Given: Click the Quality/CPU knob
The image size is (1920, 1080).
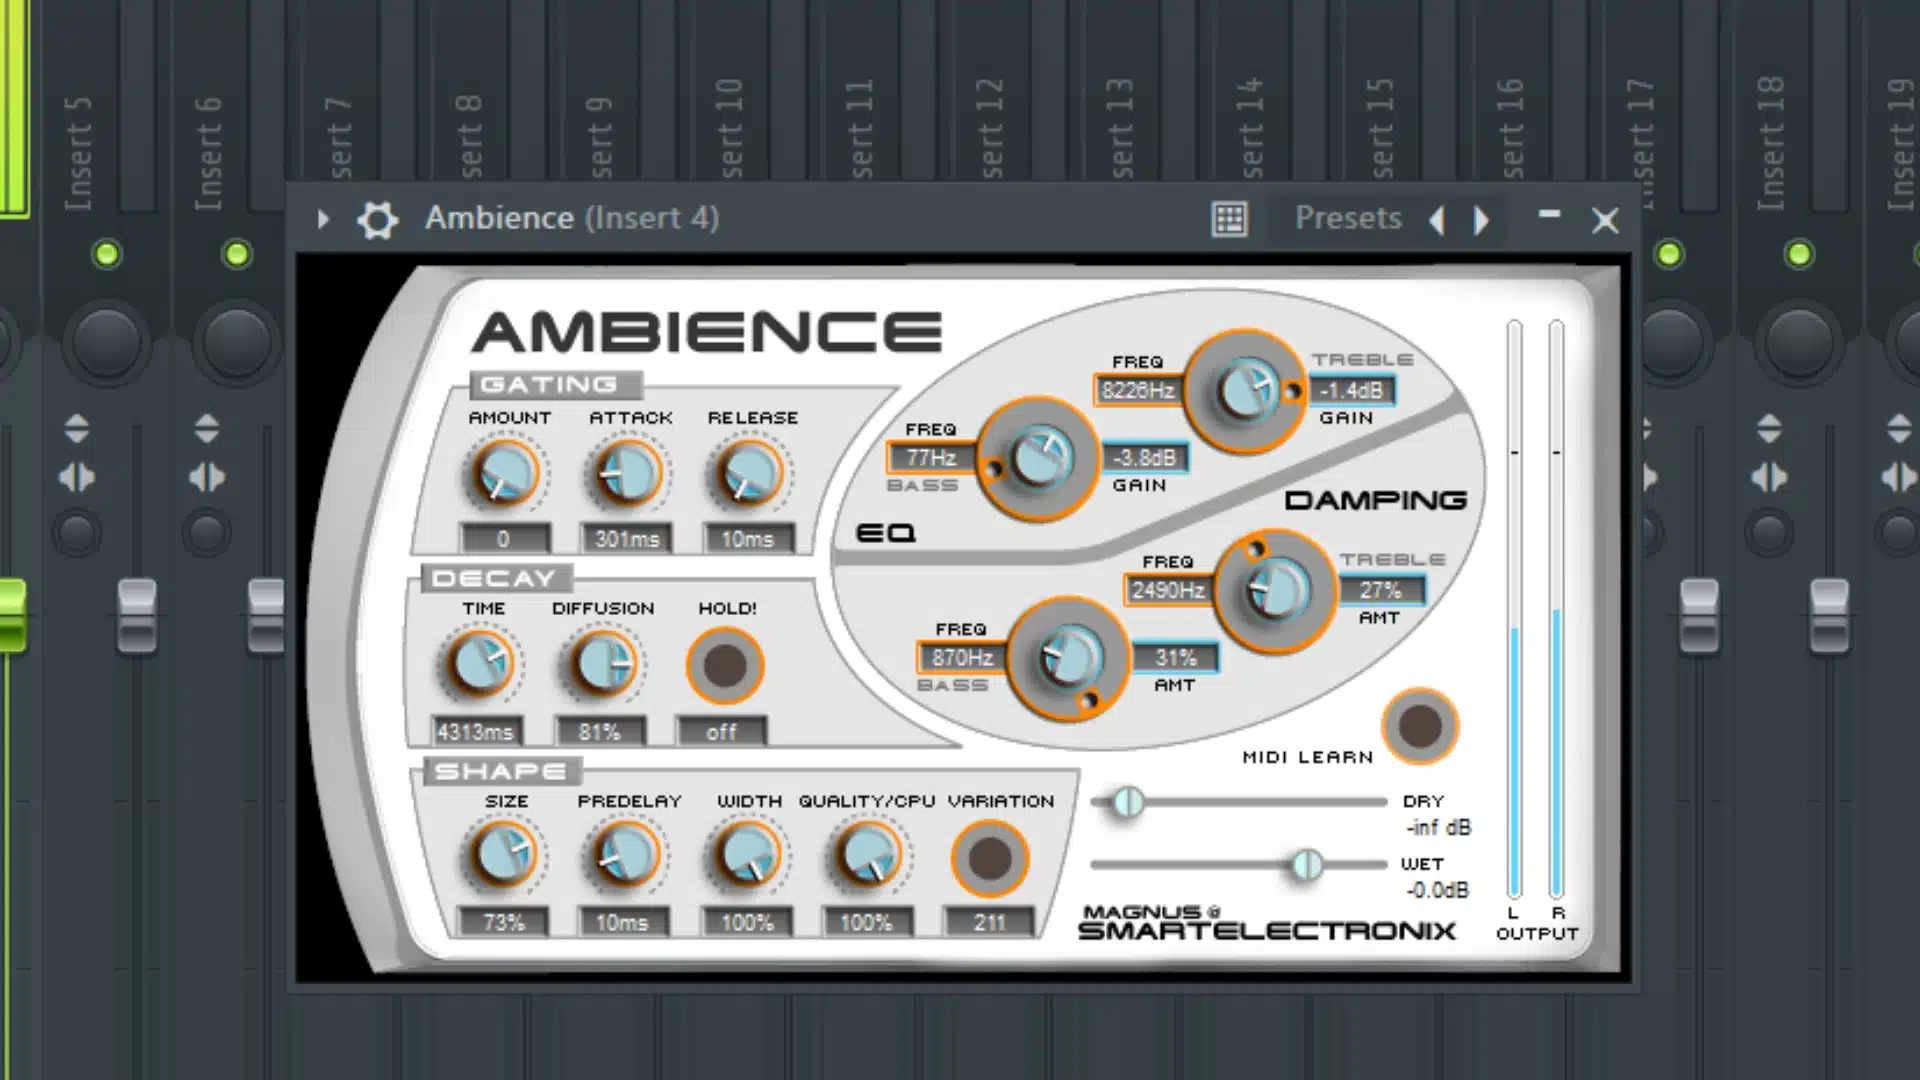Looking at the screenshot, I should (x=867, y=855).
